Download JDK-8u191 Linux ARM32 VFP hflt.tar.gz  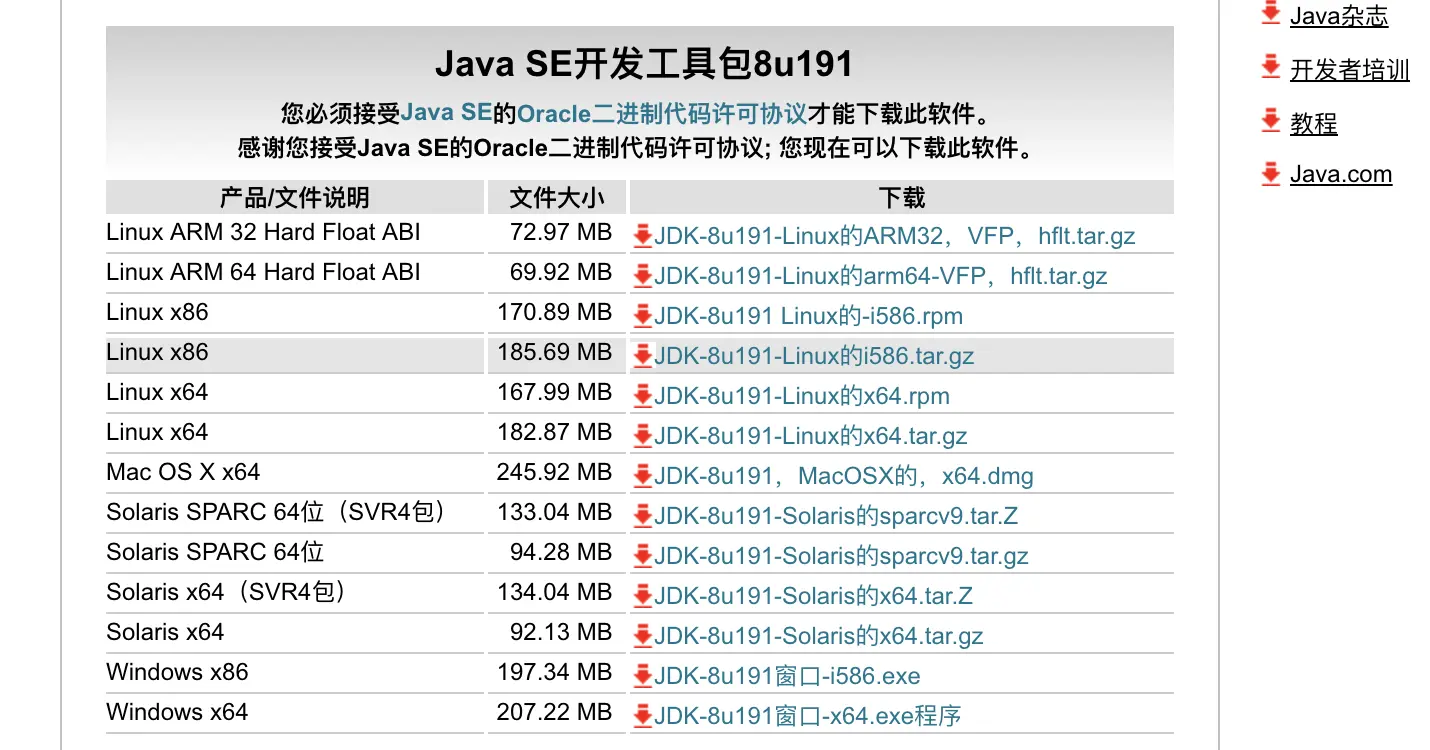895,237
